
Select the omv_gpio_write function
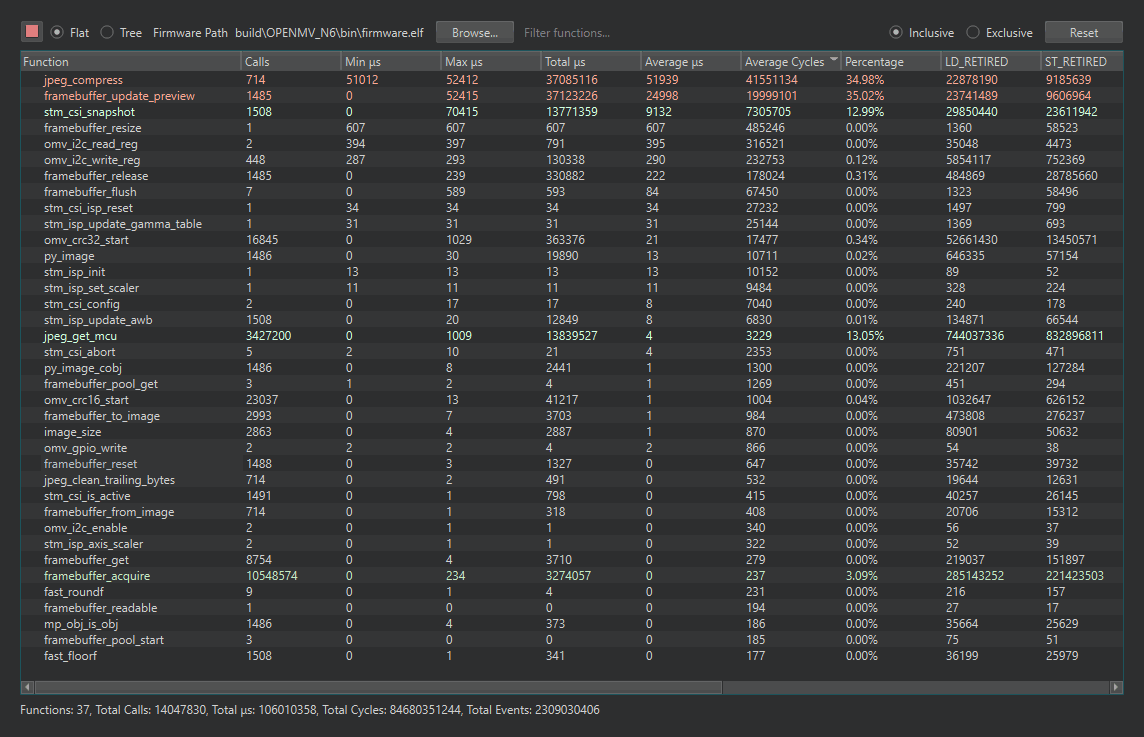(x=572, y=448)
